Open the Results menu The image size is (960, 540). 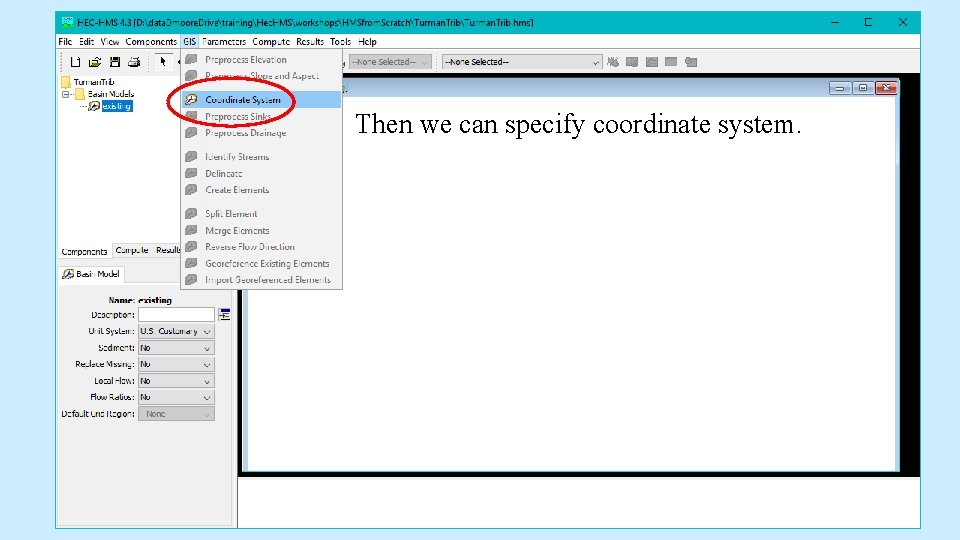310,42
